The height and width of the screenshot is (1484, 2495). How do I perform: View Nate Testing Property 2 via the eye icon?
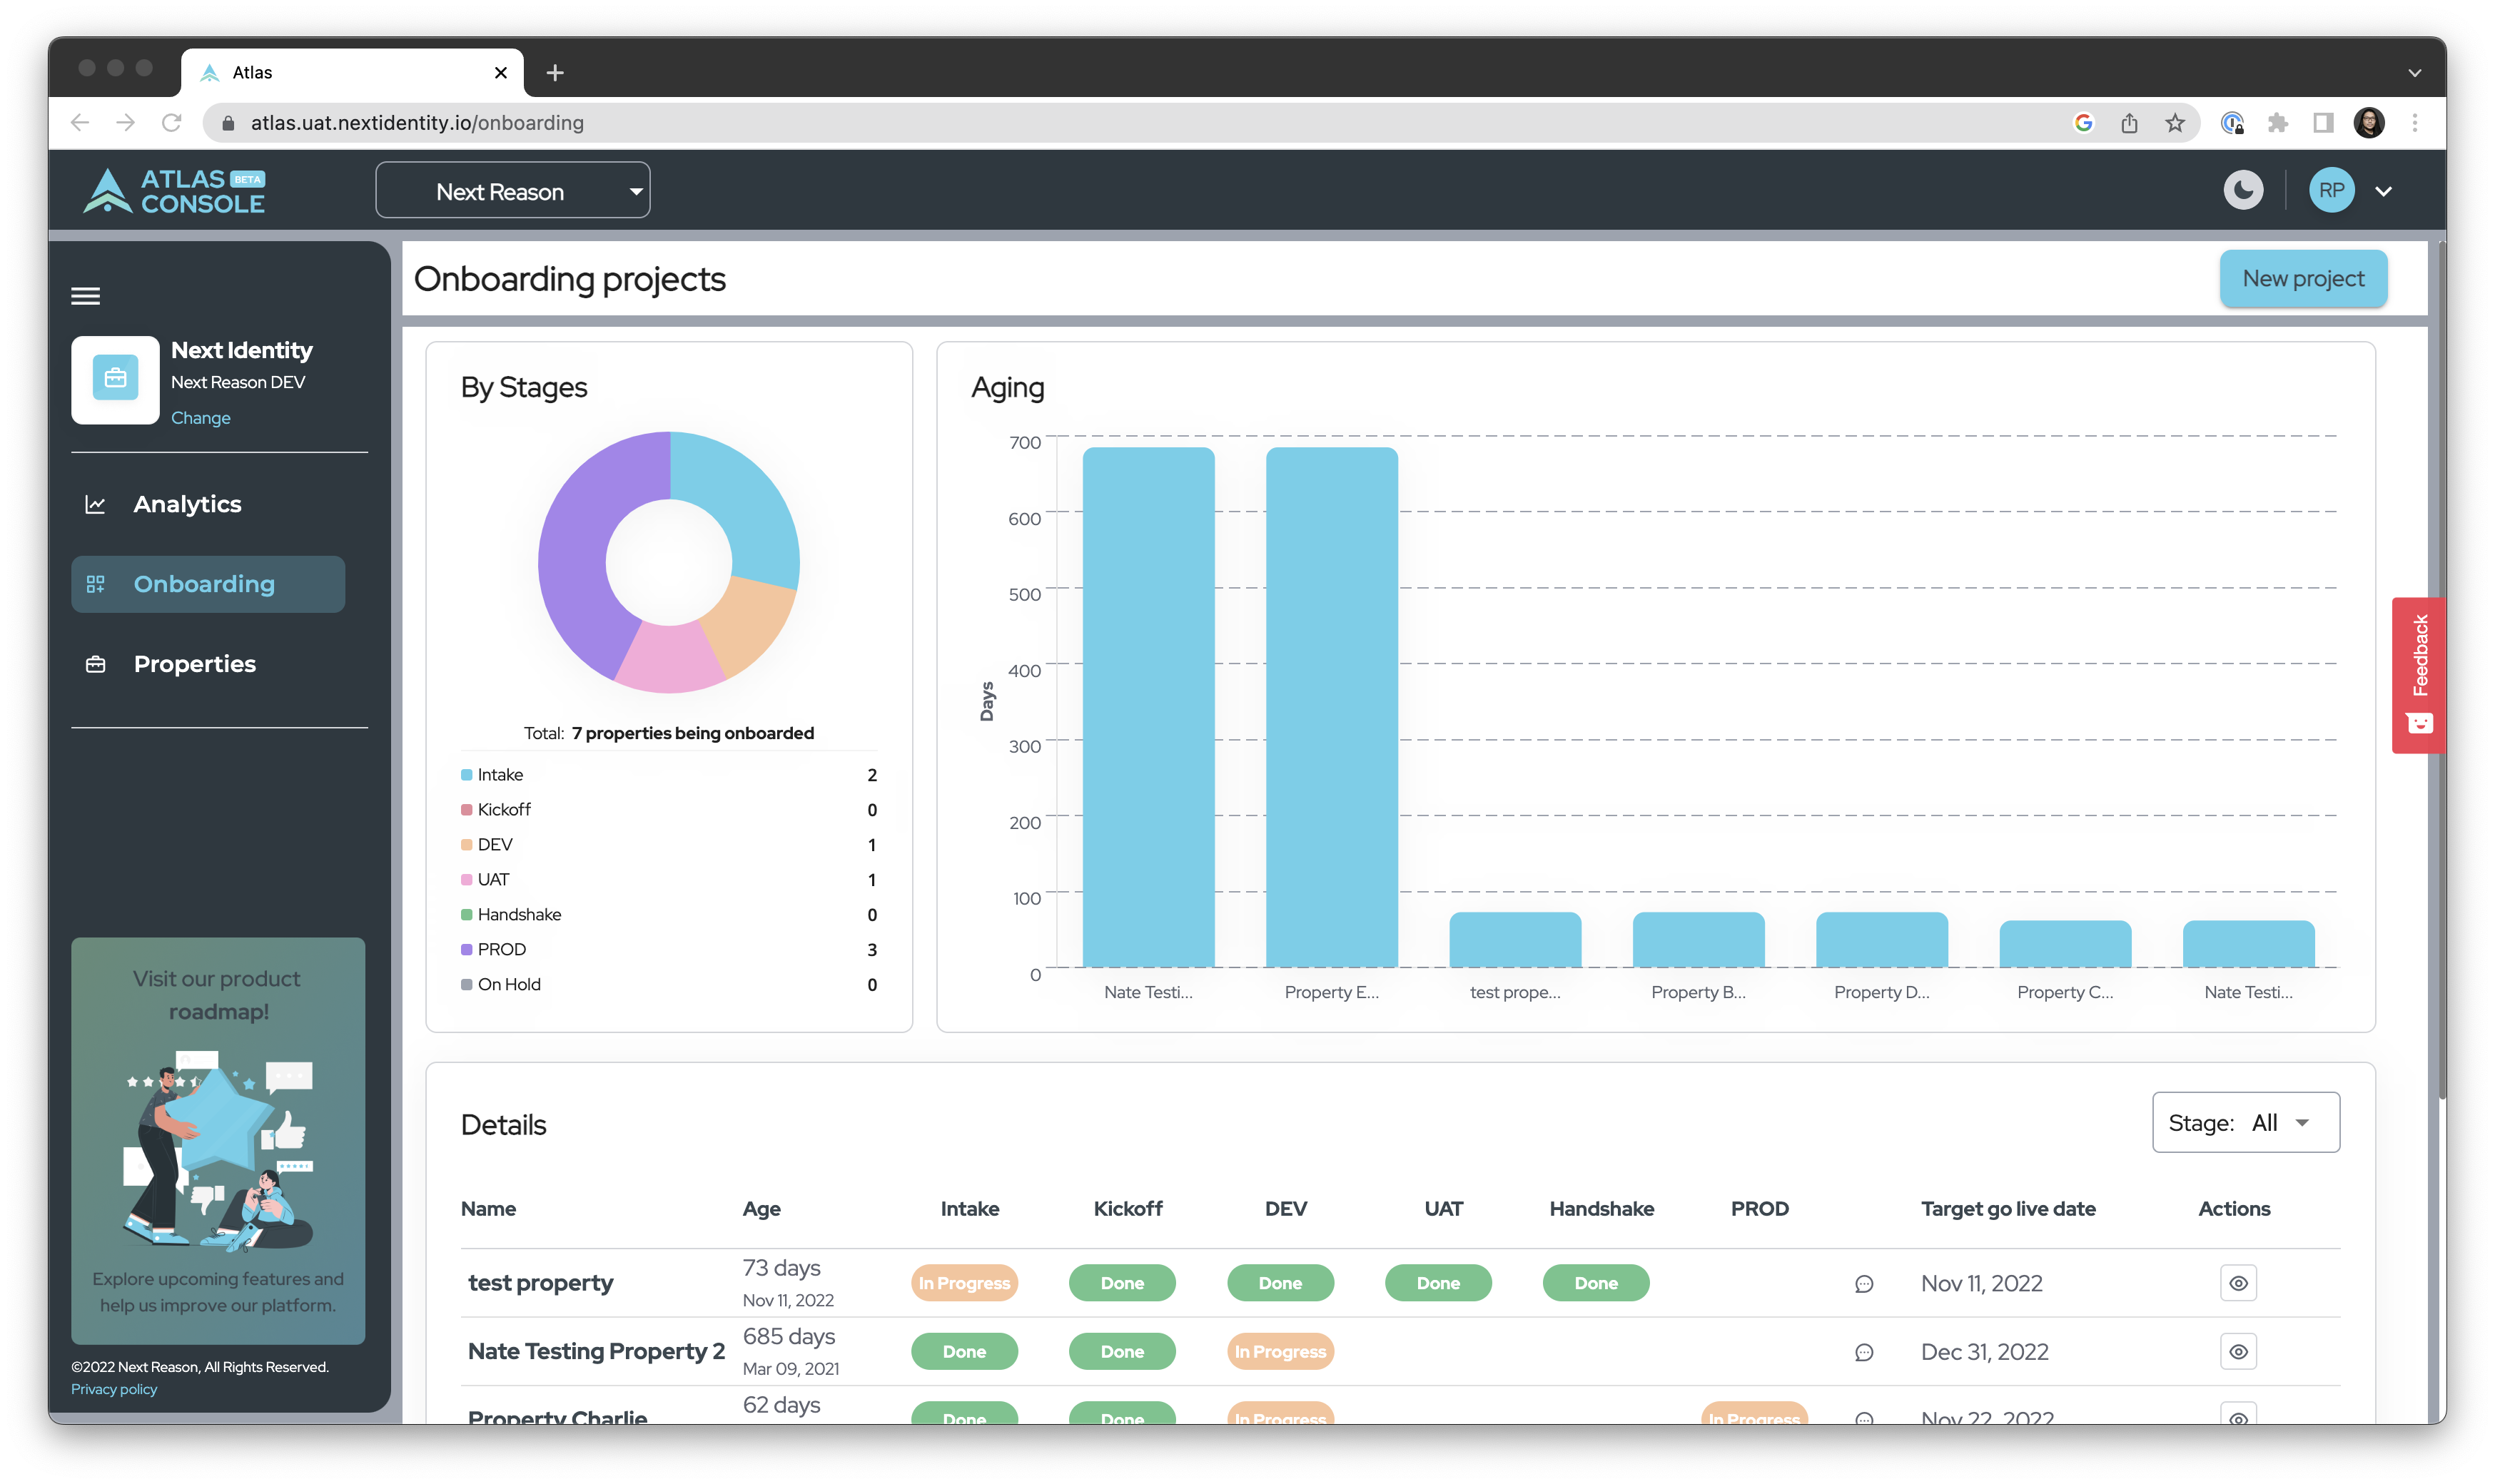[2238, 1352]
